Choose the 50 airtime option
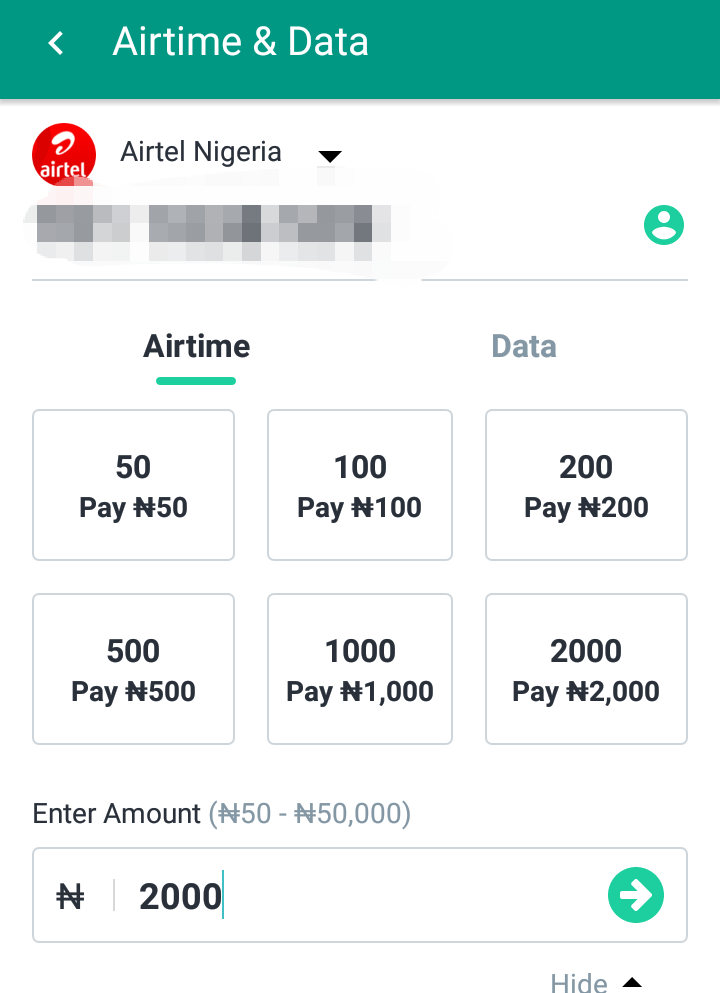The width and height of the screenshot is (720, 993). [x=134, y=485]
